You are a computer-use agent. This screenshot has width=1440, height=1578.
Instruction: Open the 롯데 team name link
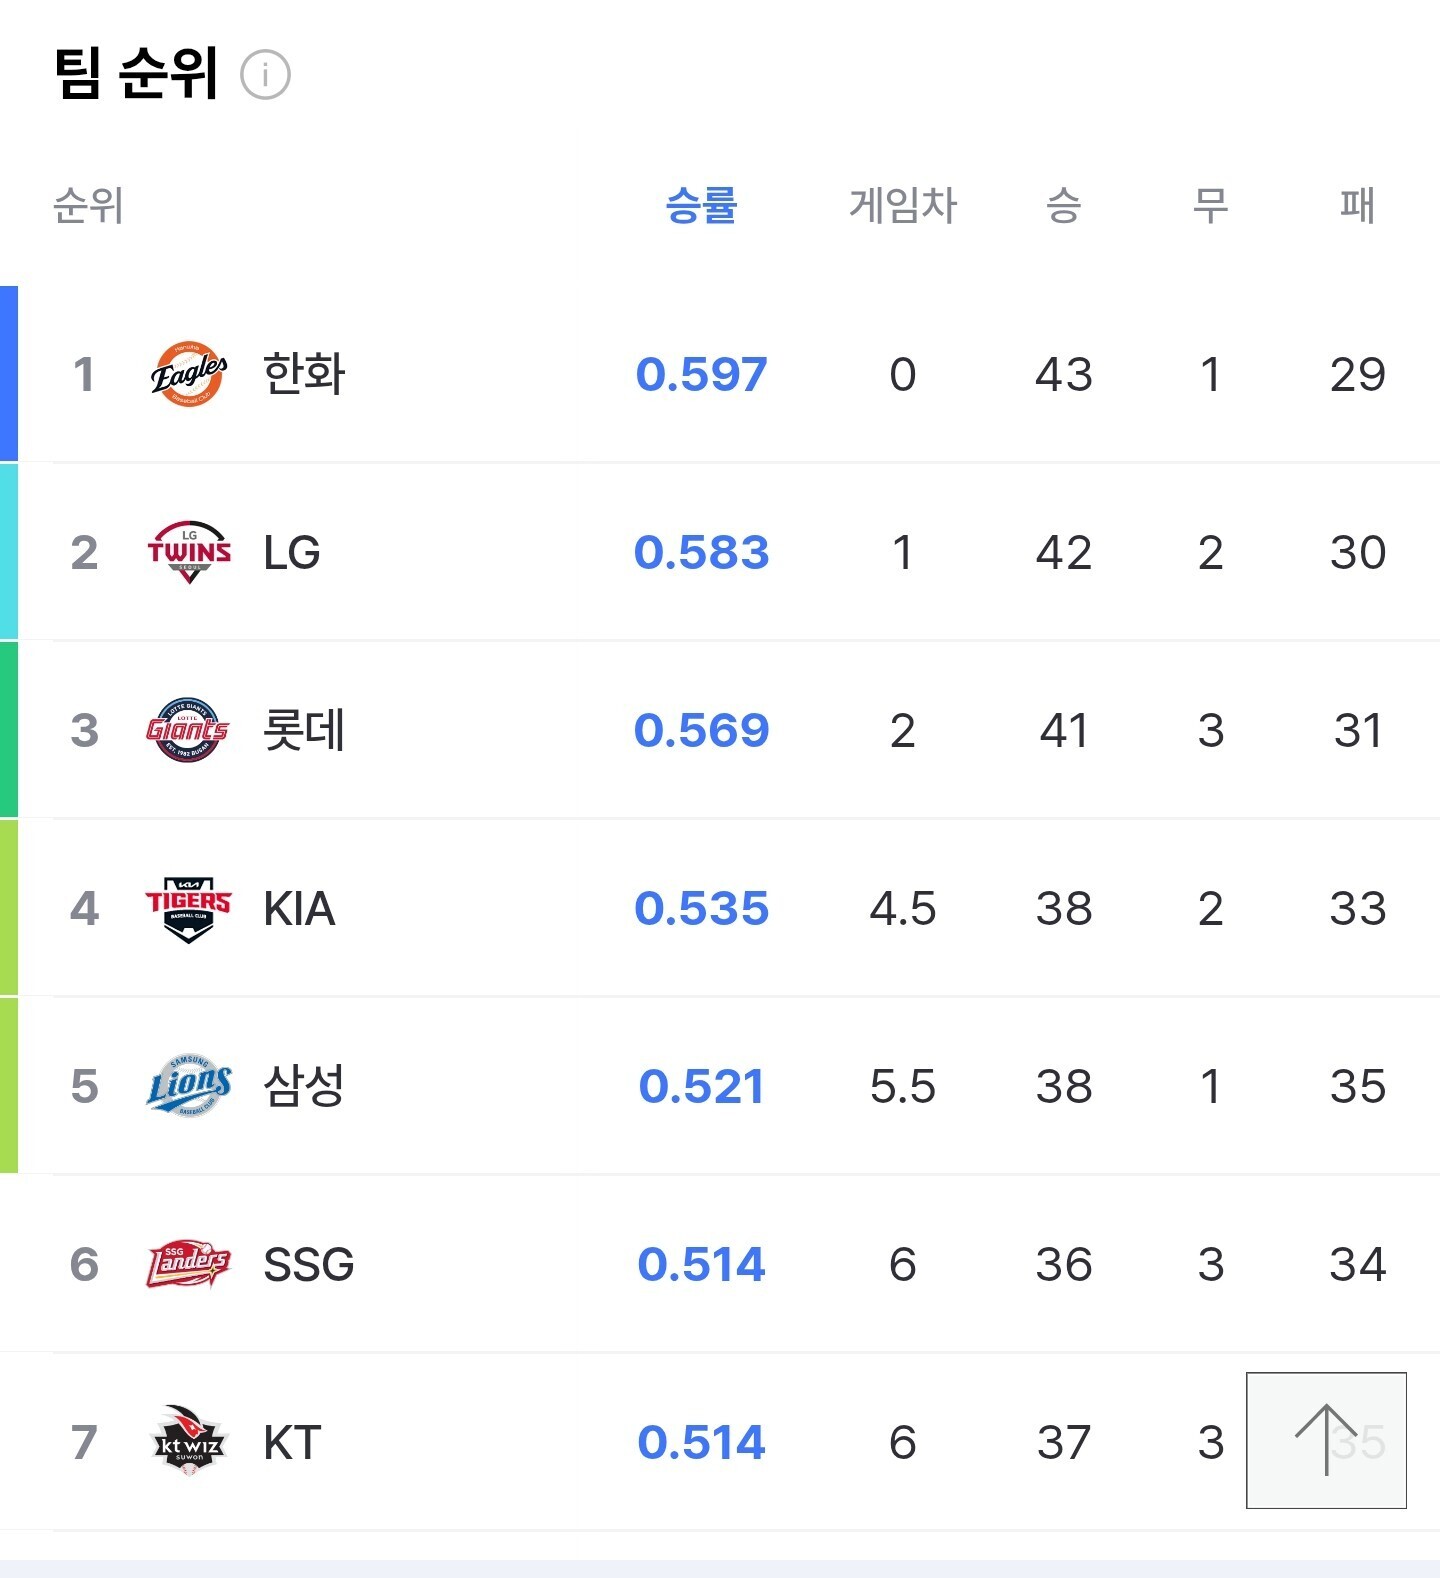click(304, 730)
